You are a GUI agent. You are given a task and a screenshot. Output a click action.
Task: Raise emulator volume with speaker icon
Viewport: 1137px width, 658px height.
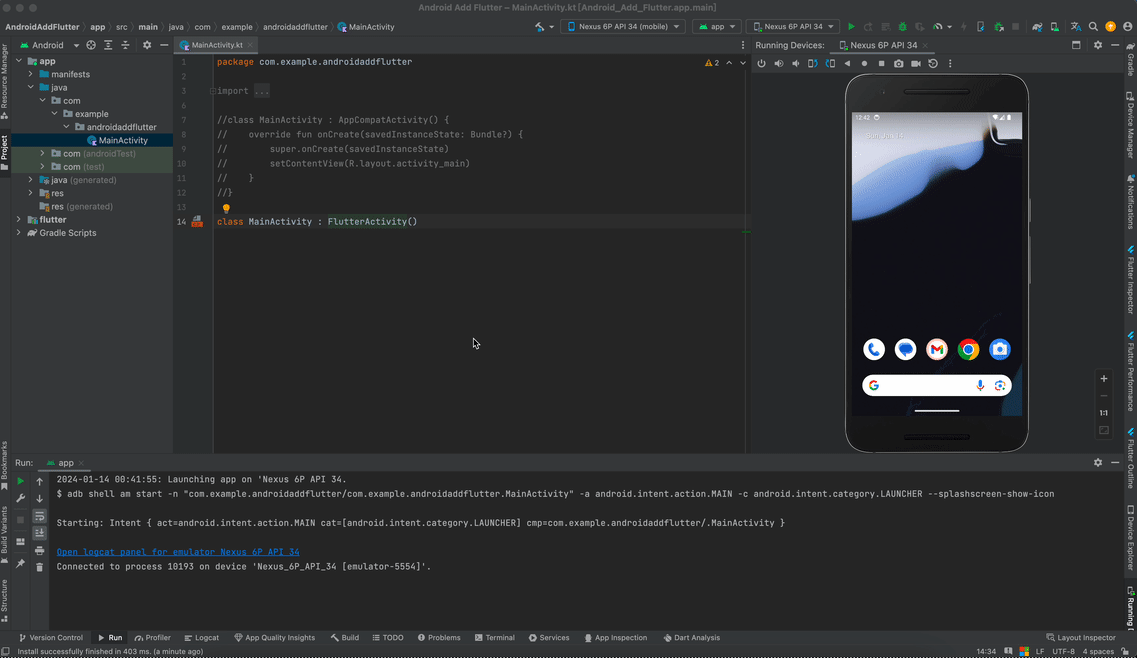tap(779, 64)
